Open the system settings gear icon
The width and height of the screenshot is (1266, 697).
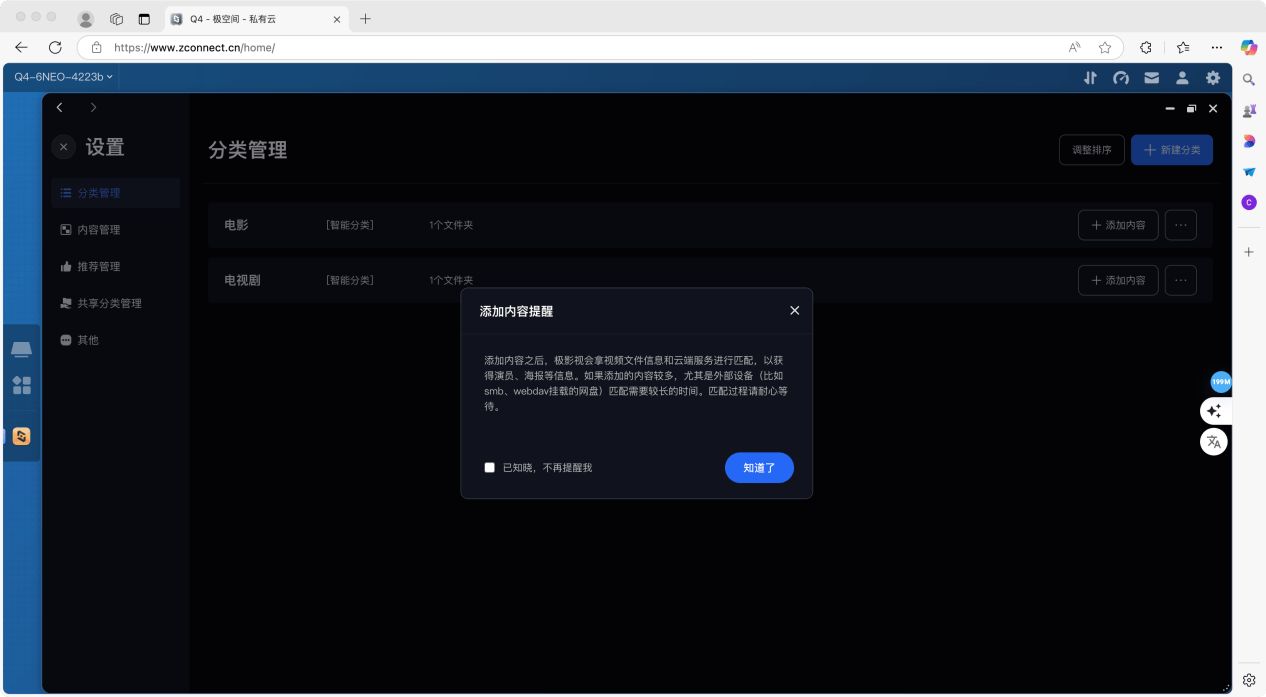1213,77
